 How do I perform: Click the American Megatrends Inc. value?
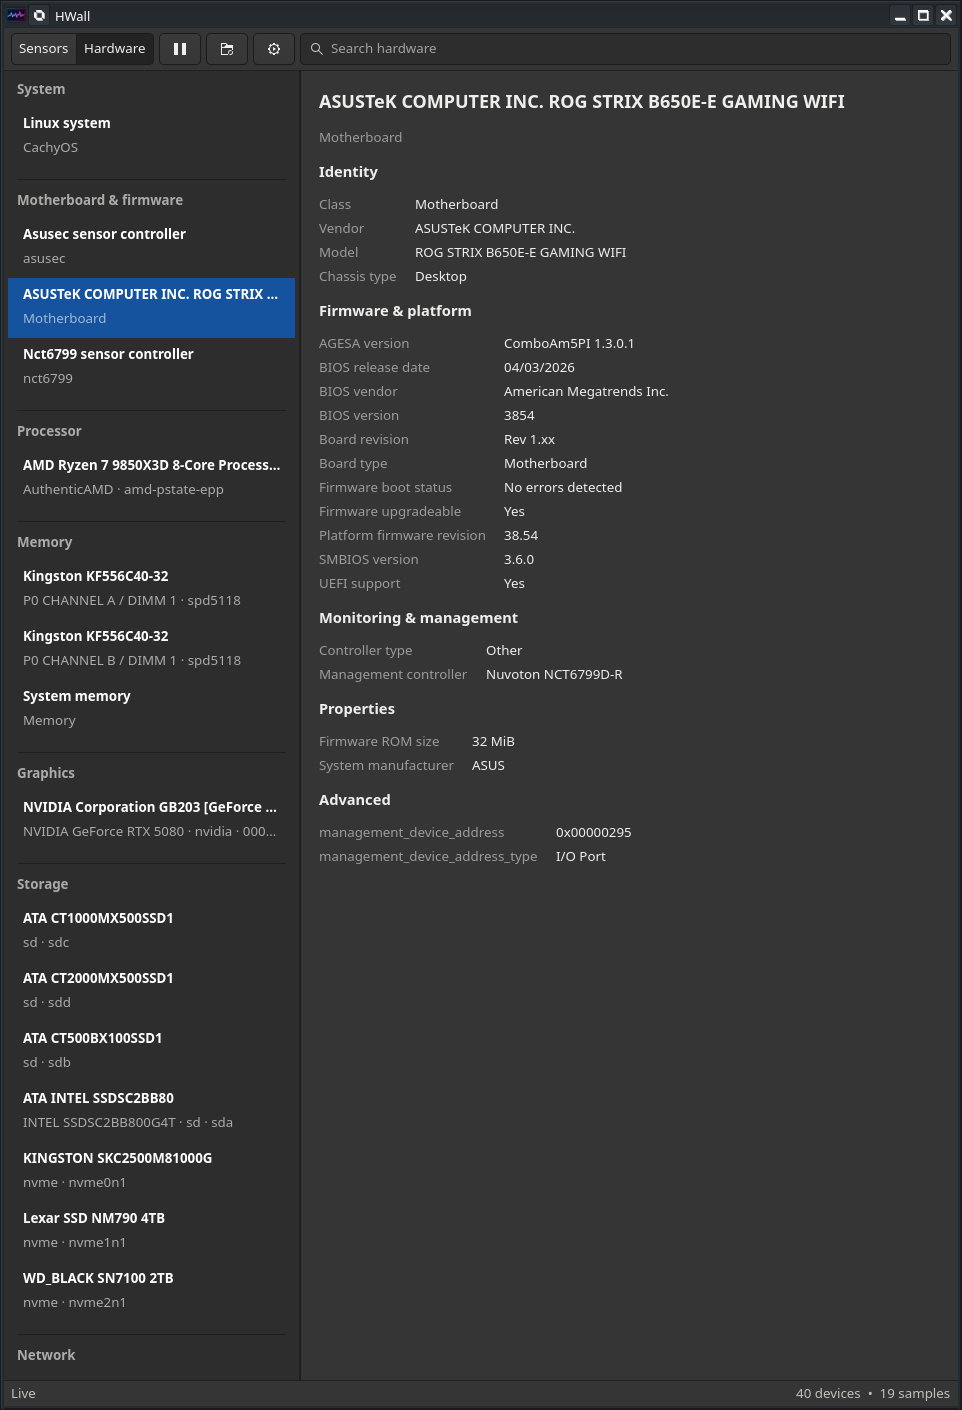pyautogui.click(x=586, y=391)
